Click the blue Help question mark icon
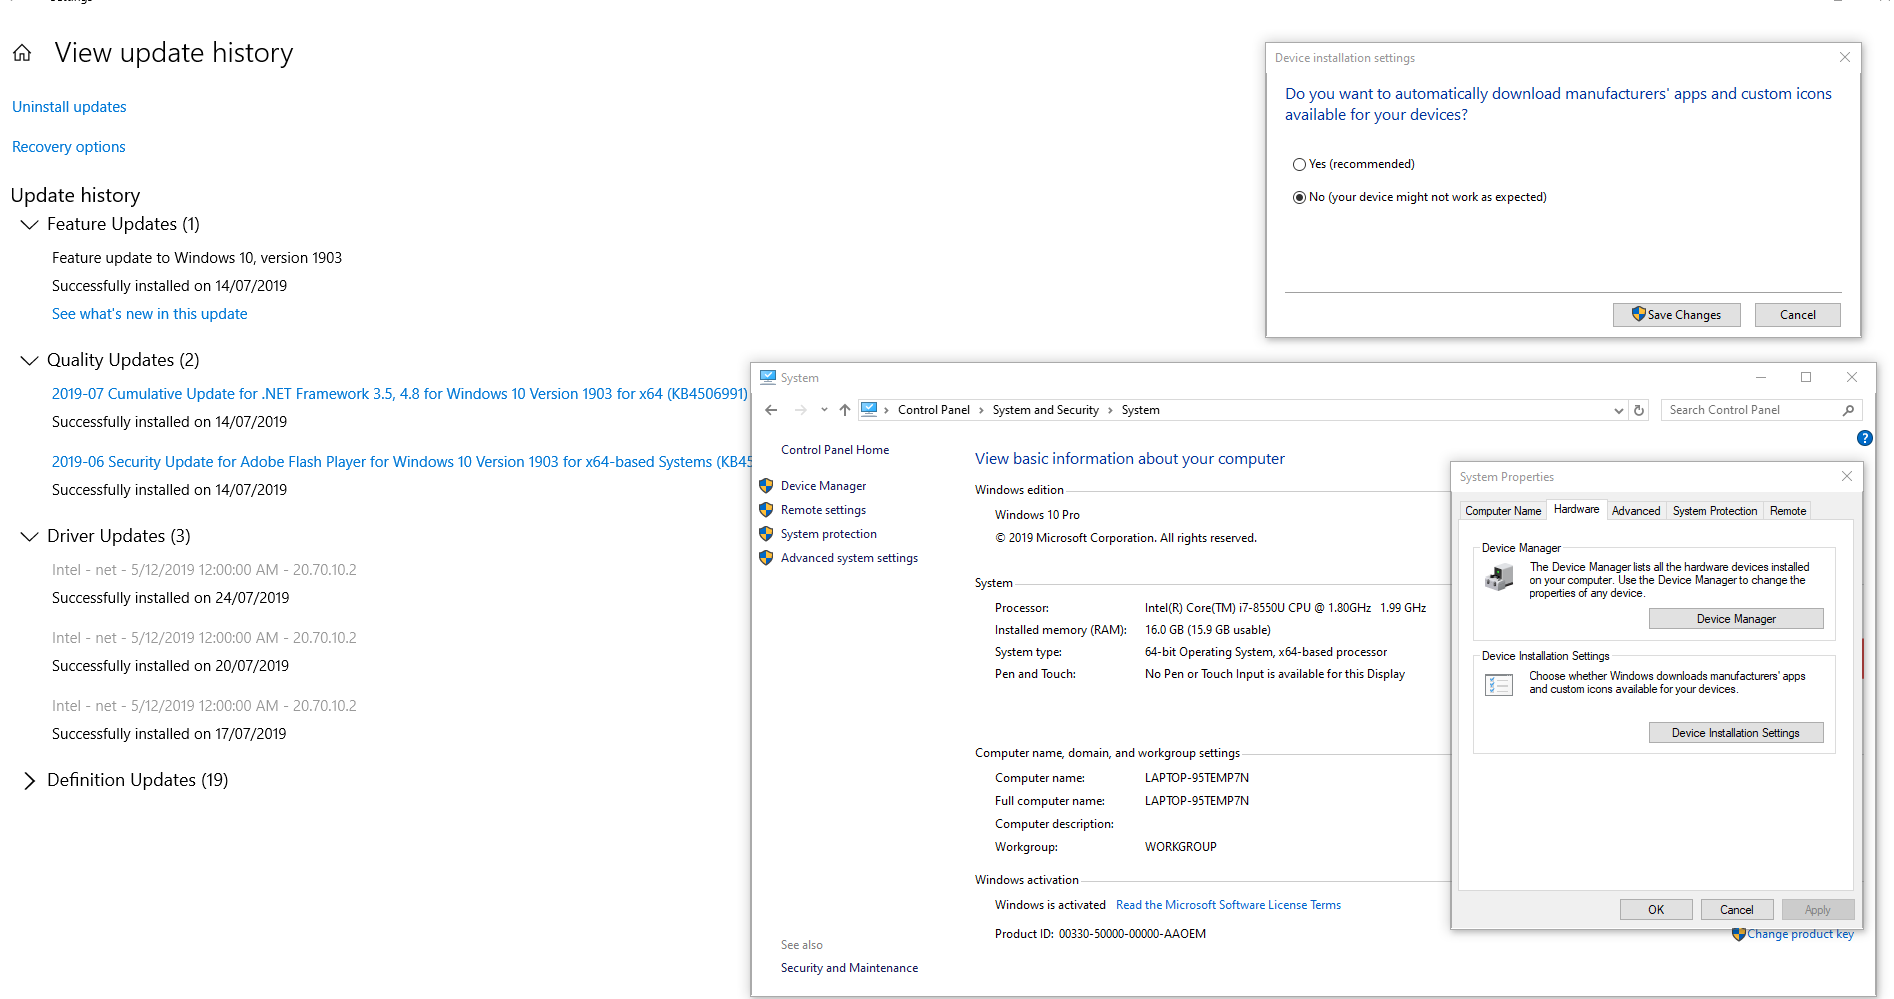 click(x=1864, y=438)
